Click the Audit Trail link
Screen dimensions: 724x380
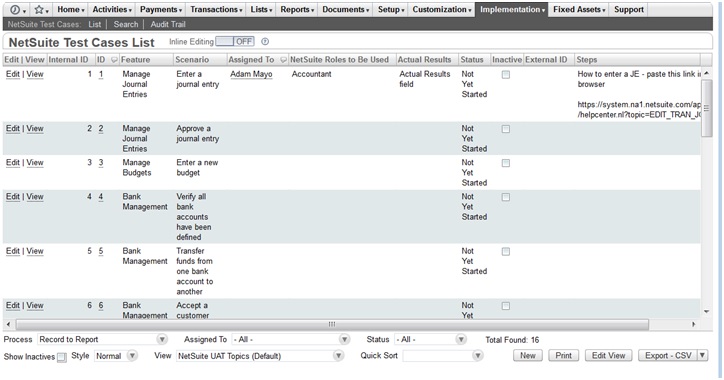click(x=168, y=24)
